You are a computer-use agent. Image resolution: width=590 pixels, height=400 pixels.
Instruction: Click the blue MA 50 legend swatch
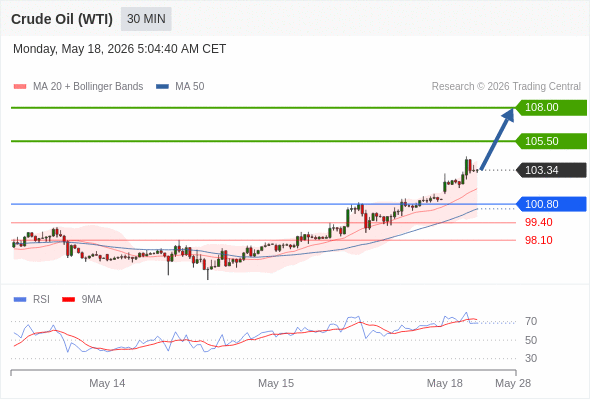162,87
